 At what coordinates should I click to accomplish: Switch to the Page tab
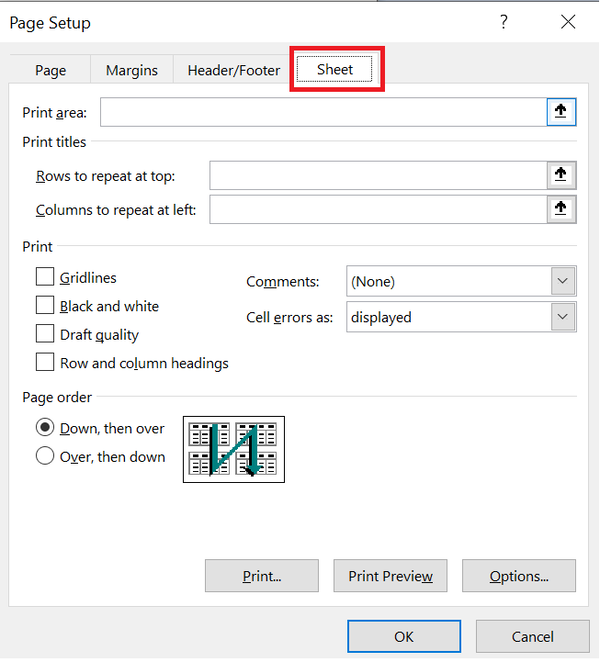coord(50,70)
